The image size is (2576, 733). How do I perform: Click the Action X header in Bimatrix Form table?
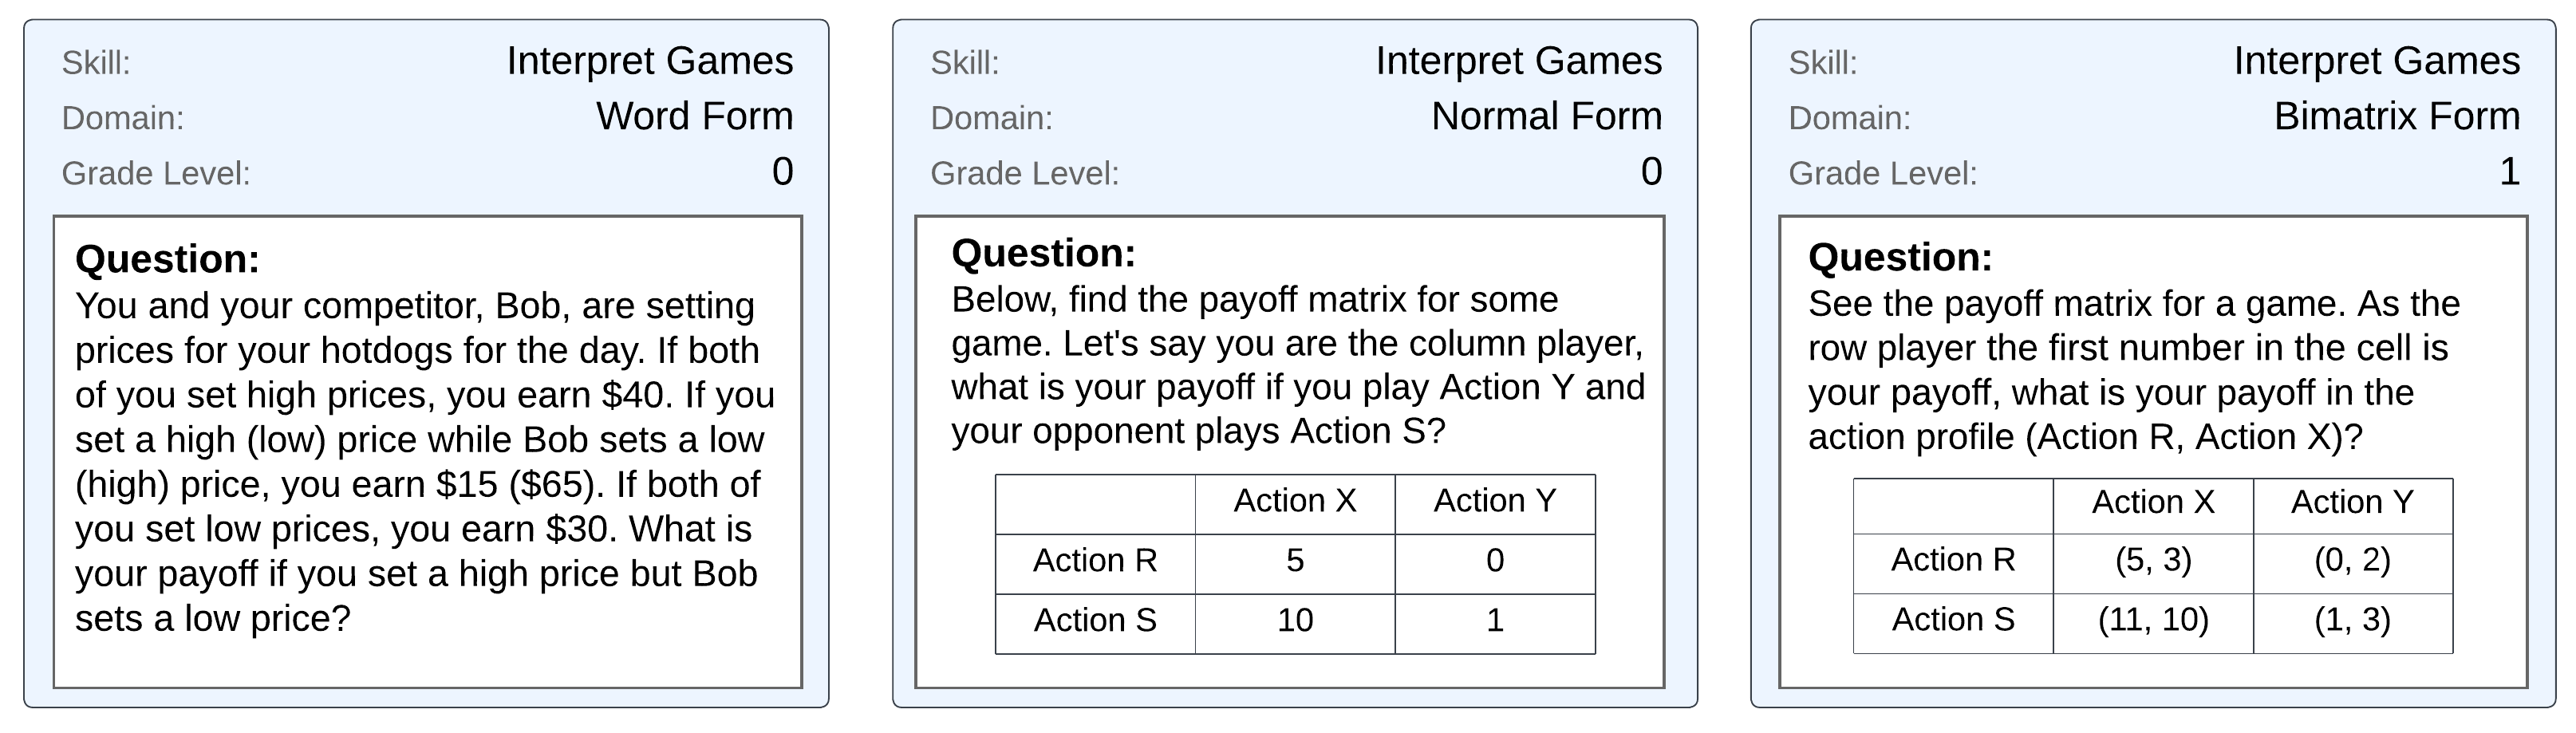click(x=2152, y=502)
